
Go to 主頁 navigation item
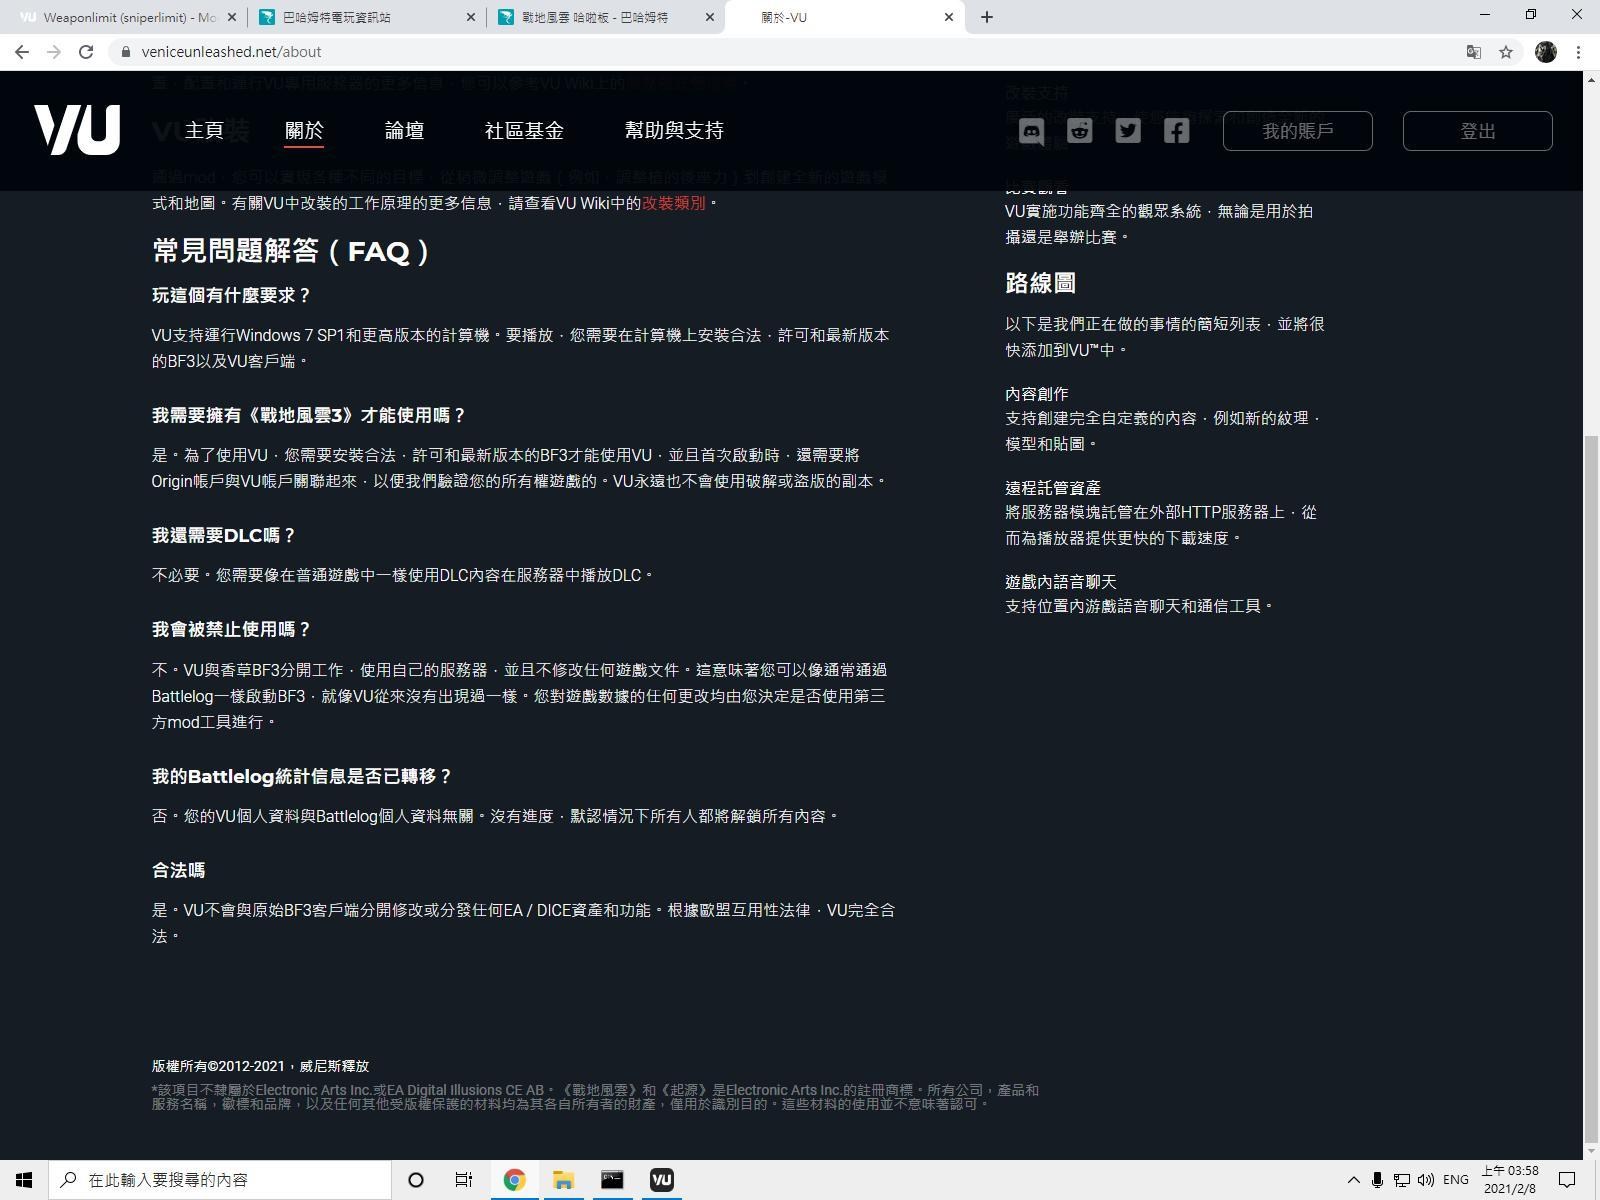coord(204,131)
